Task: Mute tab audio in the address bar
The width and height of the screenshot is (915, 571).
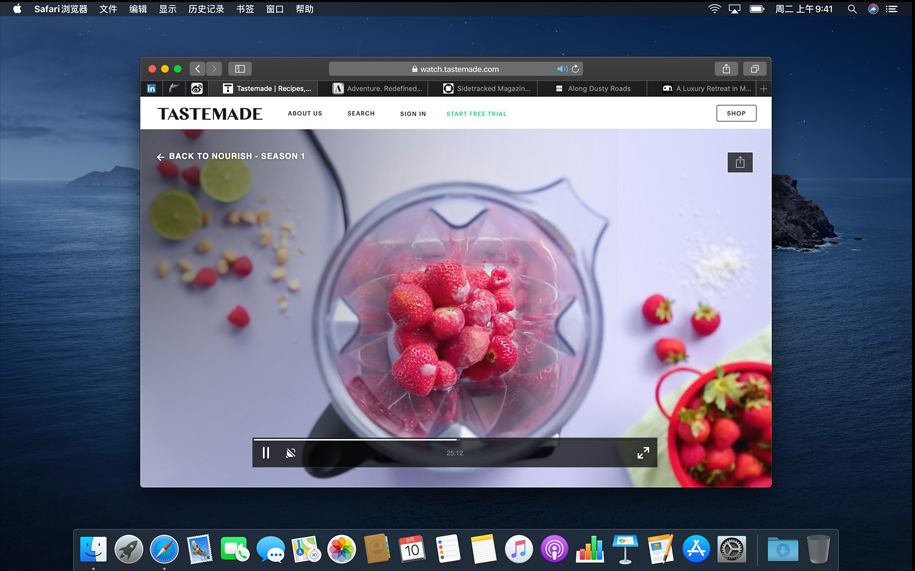Action: [x=562, y=69]
